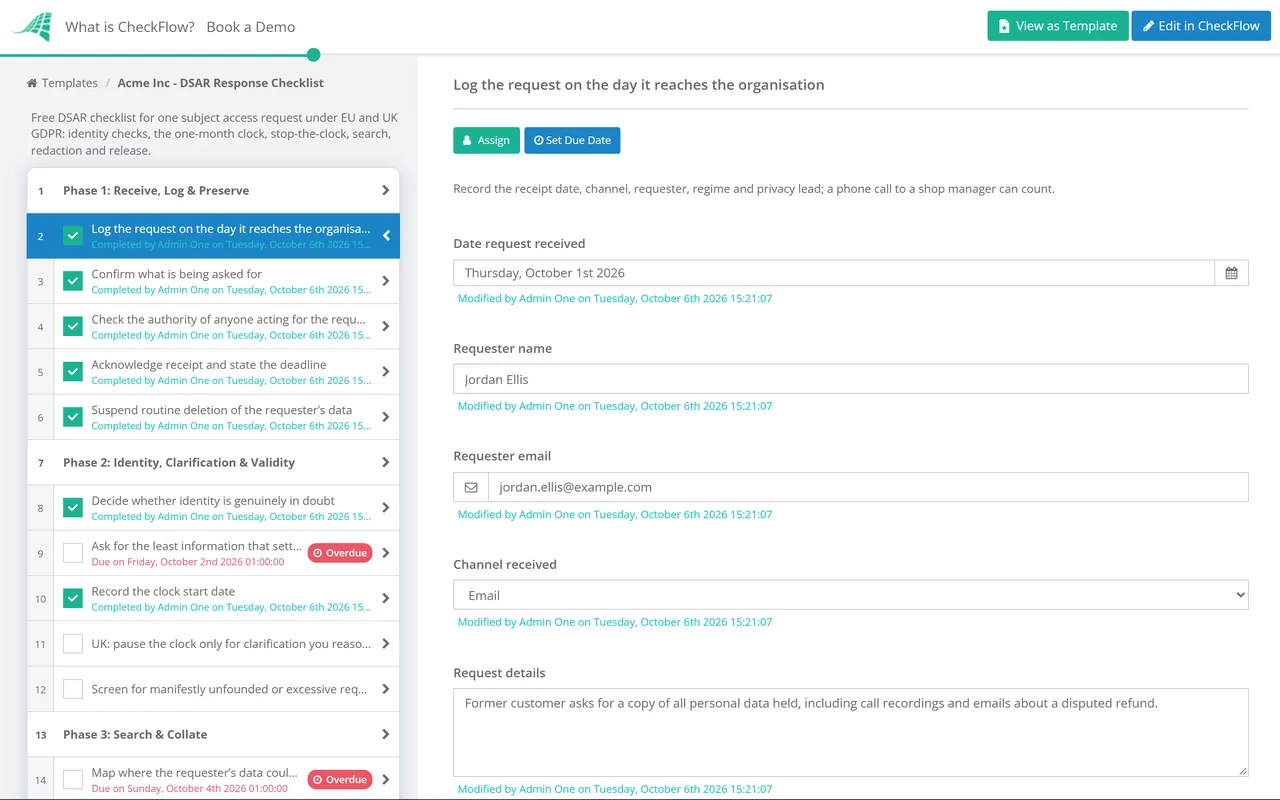
Task: Click the envelope icon beside requester email
Action: click(x=471, y=487)
